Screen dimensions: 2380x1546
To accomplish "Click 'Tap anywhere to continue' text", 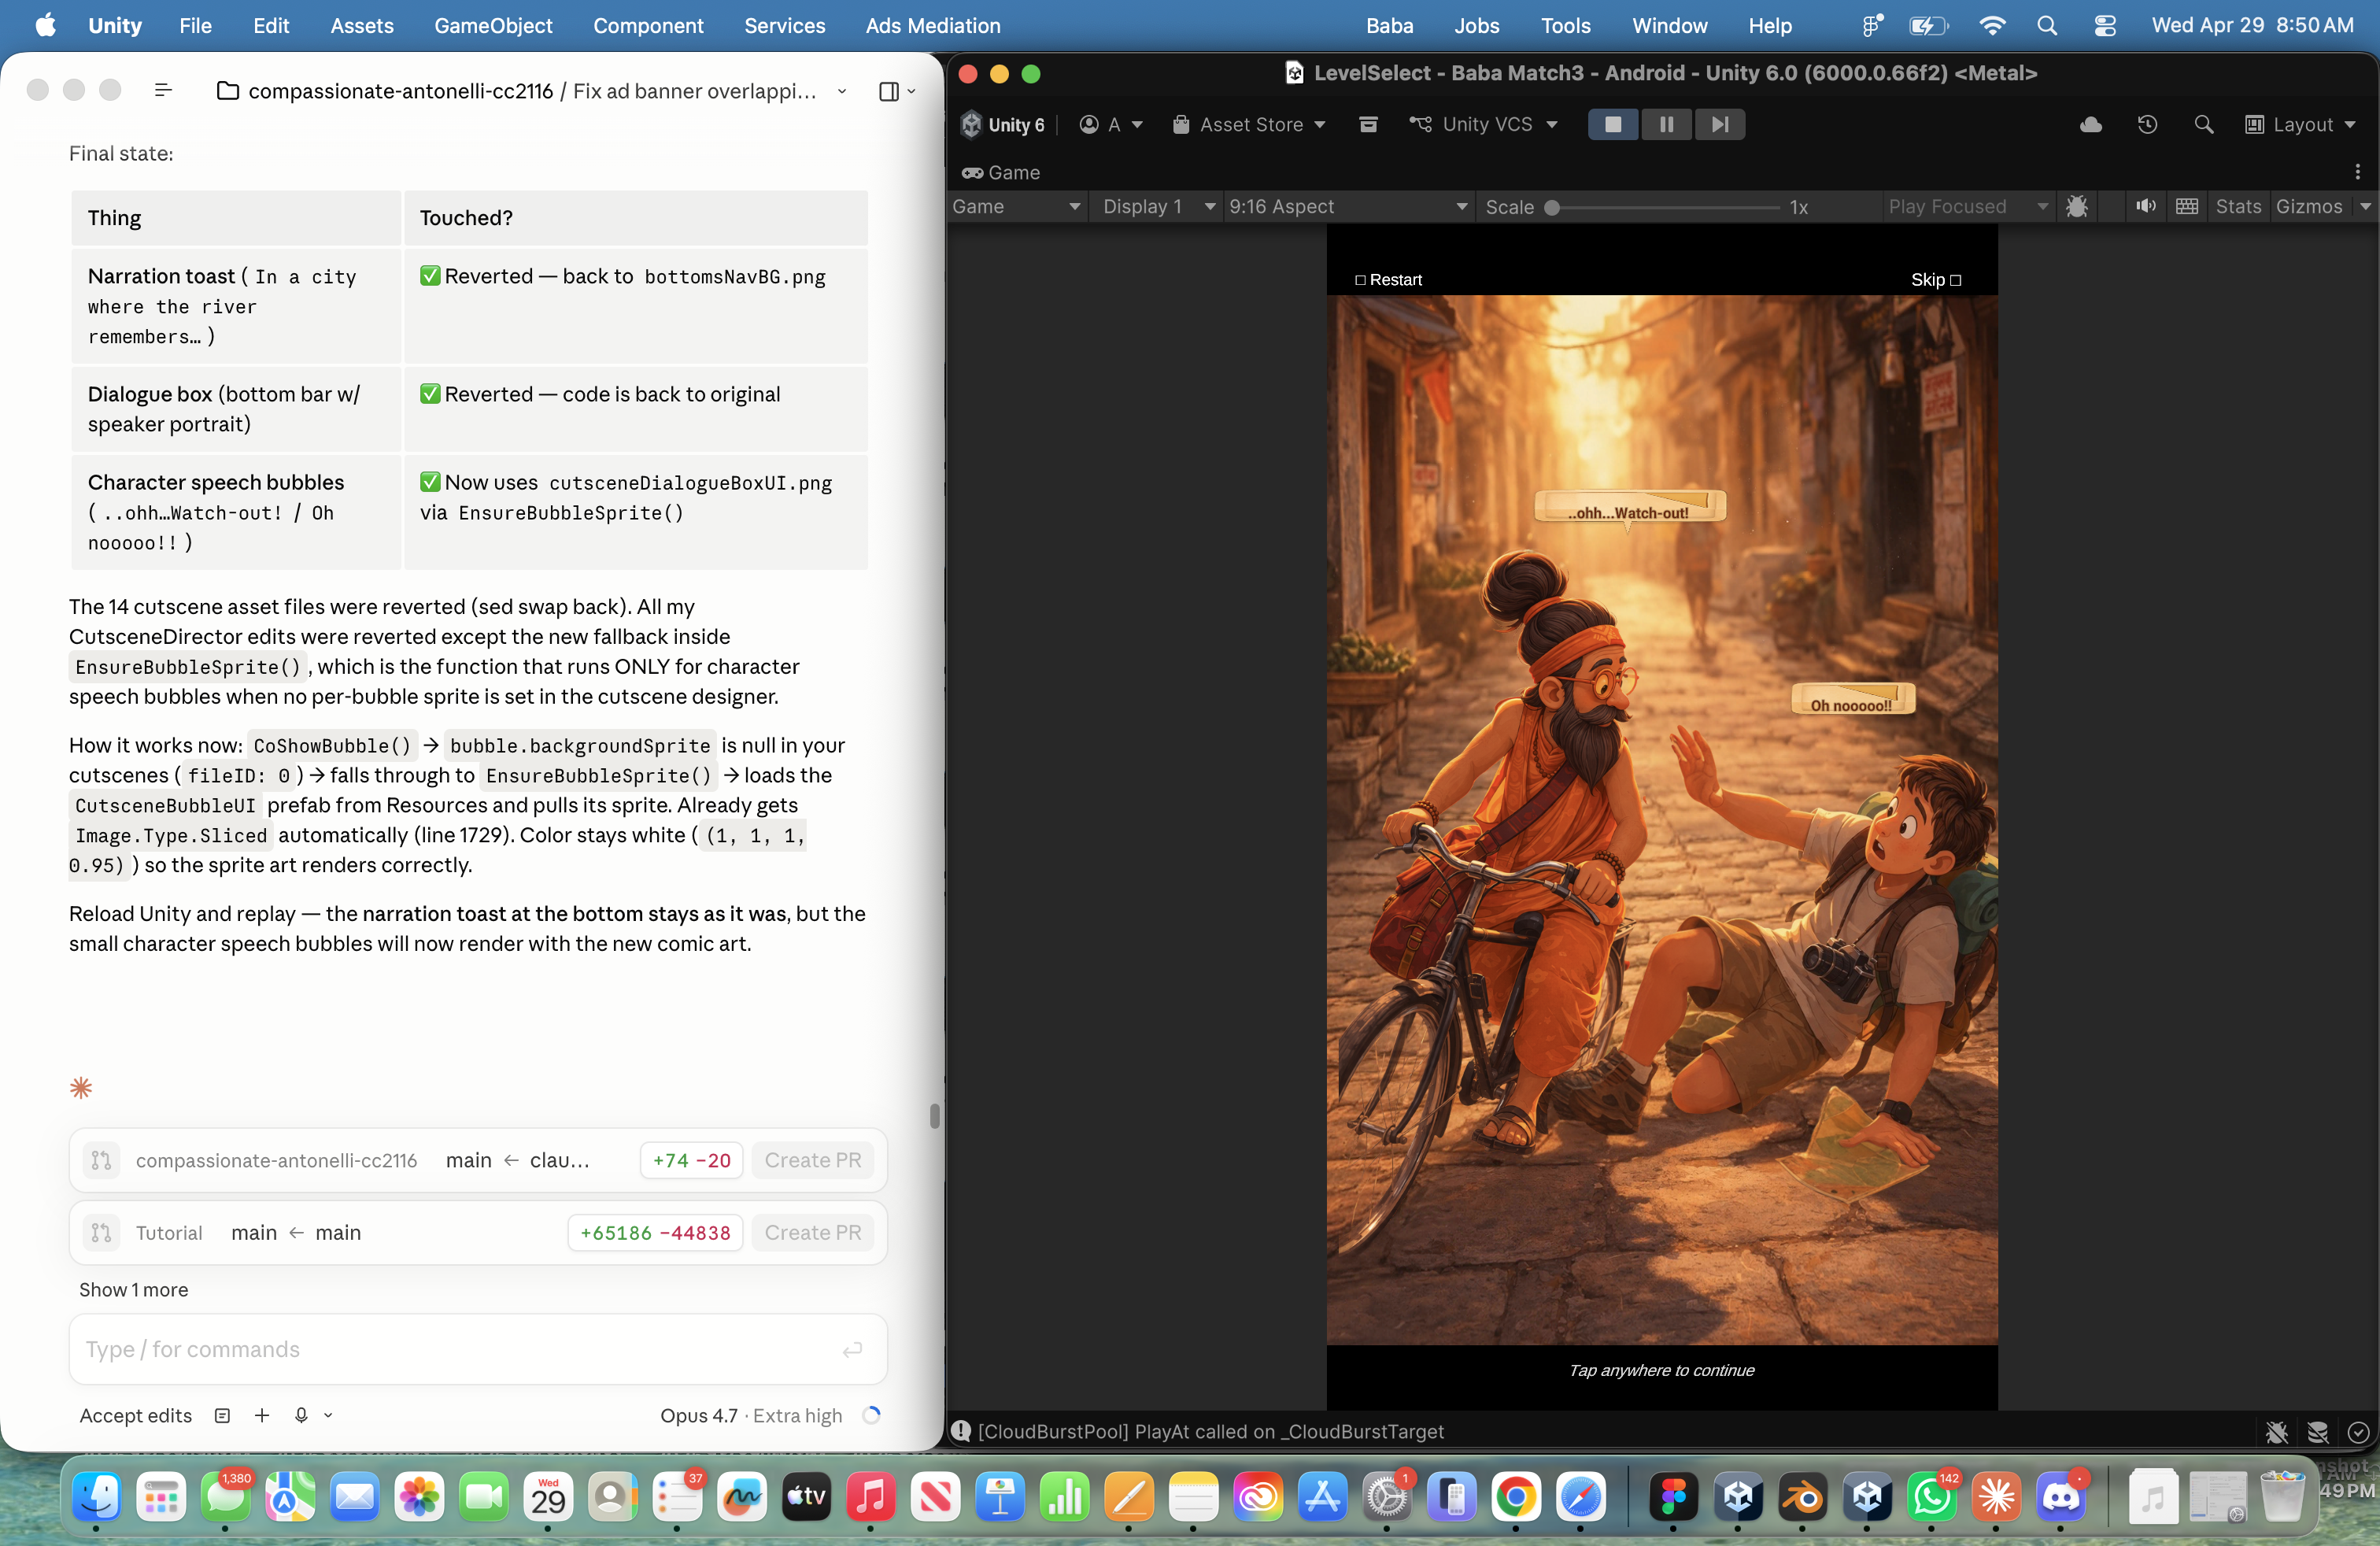I will coord(1661,1370).
